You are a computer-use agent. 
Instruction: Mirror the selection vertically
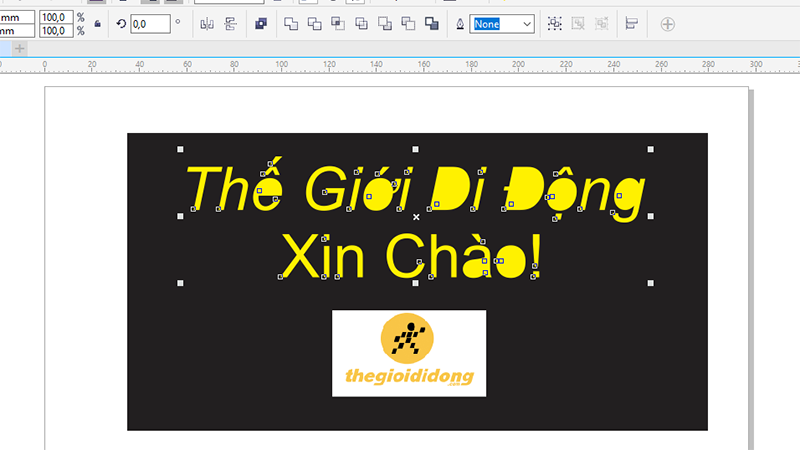pyautogui.click(x=231, y=24)
